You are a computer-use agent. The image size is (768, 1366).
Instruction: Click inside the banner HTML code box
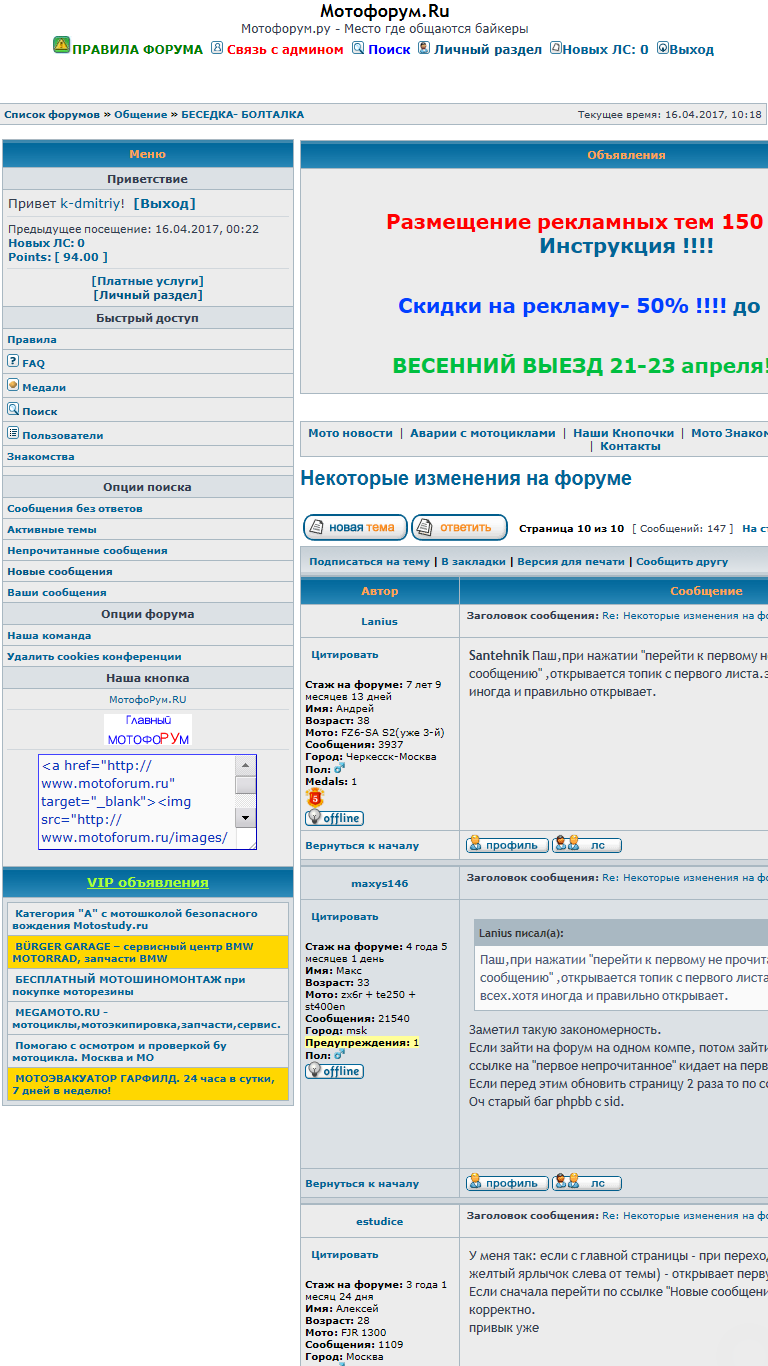click(136, 801)
